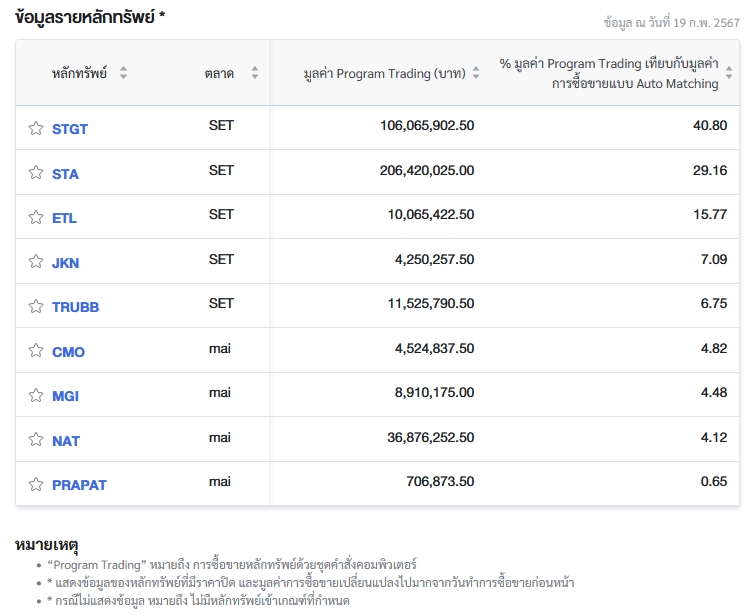Image resolution: width=755 pixels, height=616 pixels.
Task: Star the MGI row
Action: tap(36, 396)
